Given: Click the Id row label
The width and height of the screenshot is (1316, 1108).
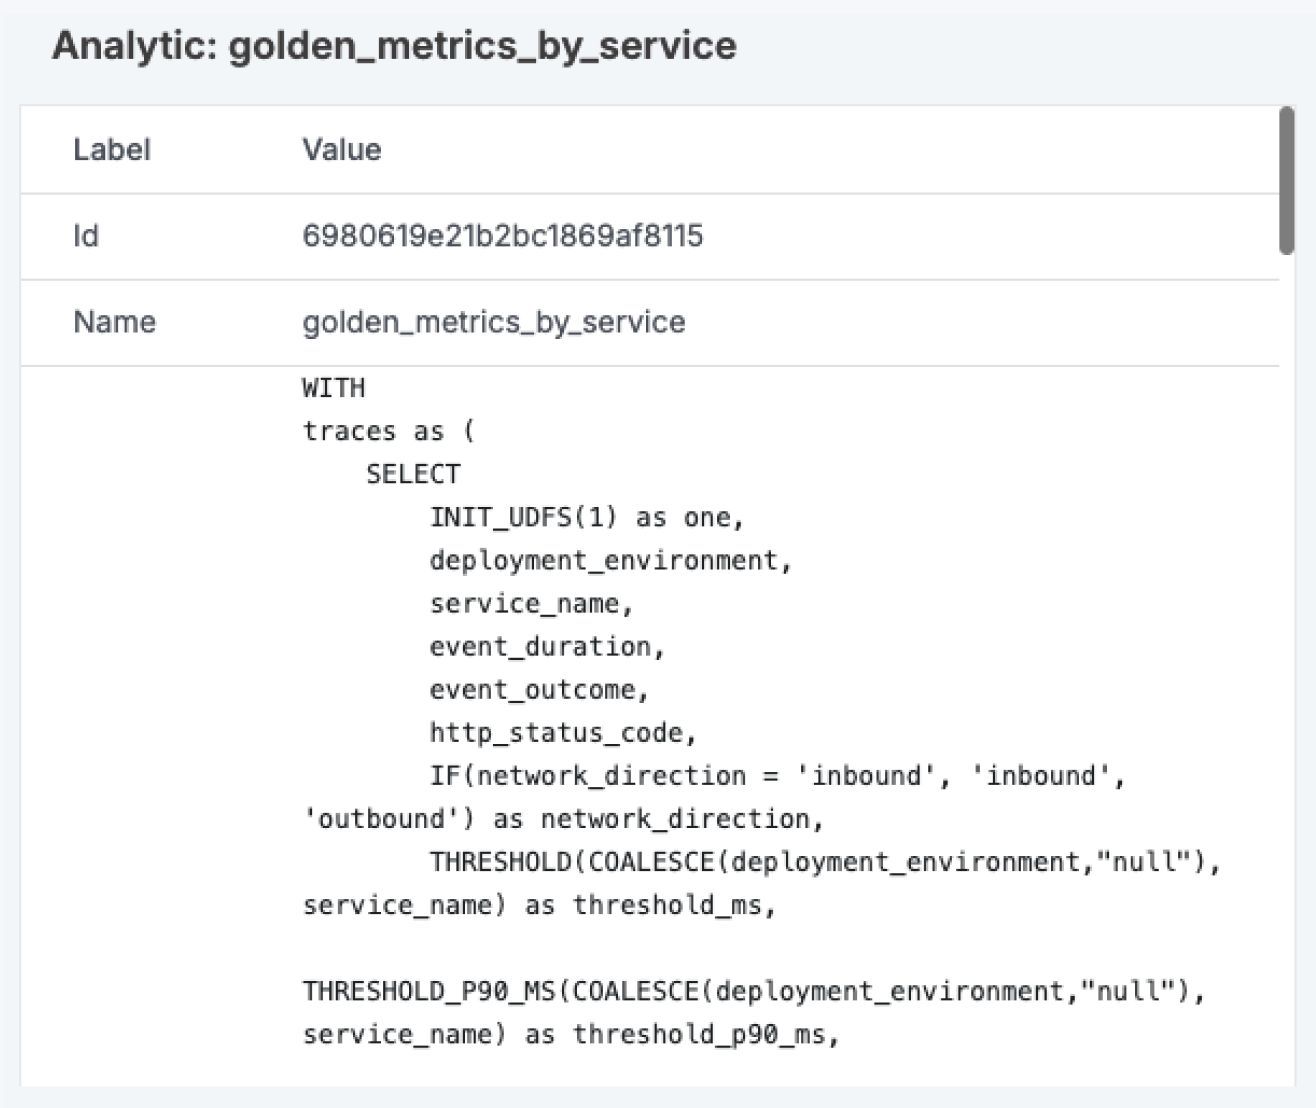Looking at the screenshot, I should coord(86,236).
